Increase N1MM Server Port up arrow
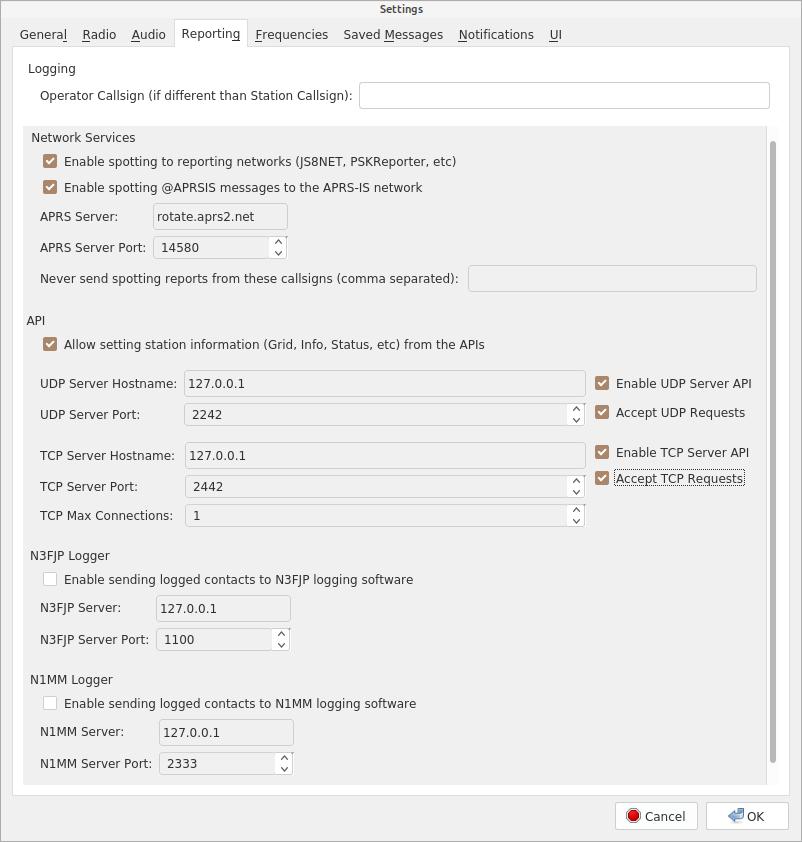Image resolution: width=802 pixels, height=842 pixels. coord(285,758)
